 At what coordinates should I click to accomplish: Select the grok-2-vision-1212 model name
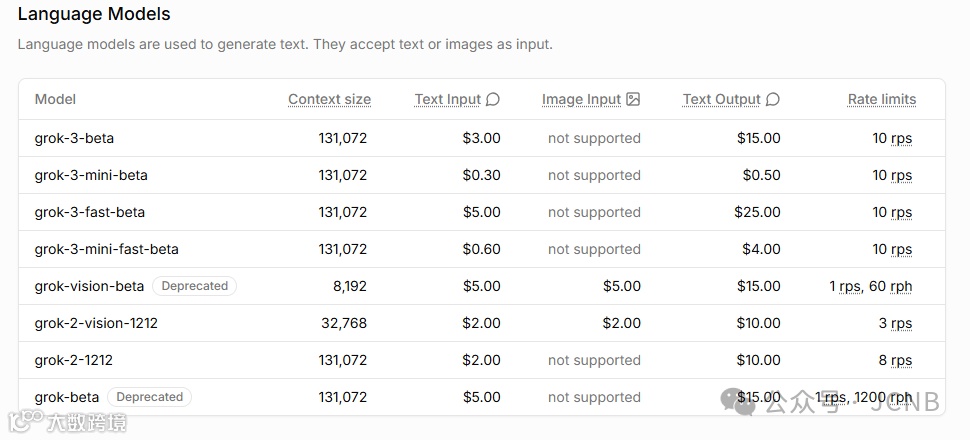point(96,323)
